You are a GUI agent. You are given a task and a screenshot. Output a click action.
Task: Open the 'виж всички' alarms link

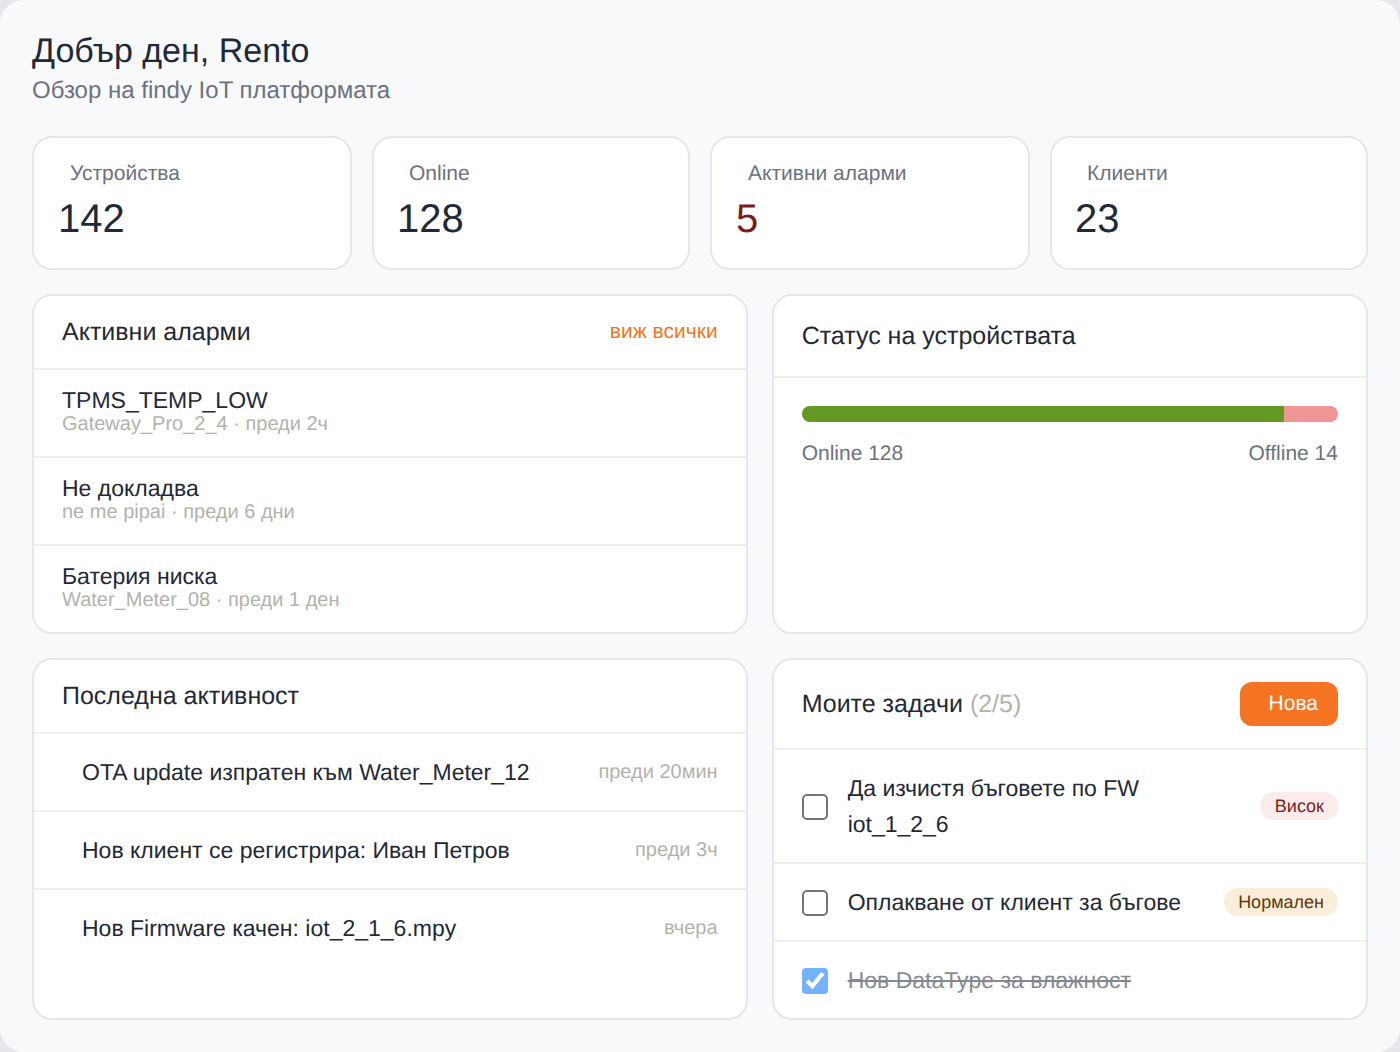(663, 332)
